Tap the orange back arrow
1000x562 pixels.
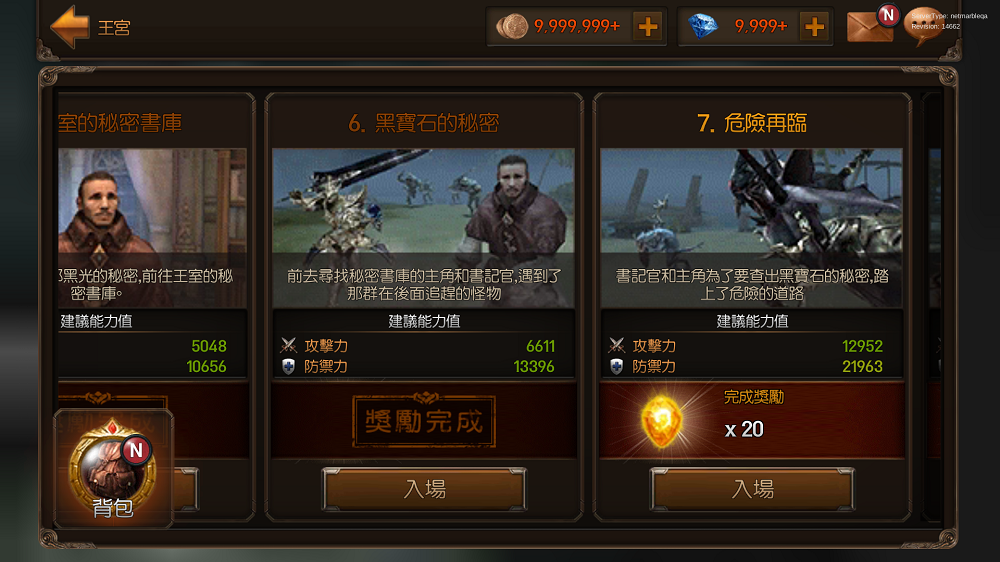70,27
